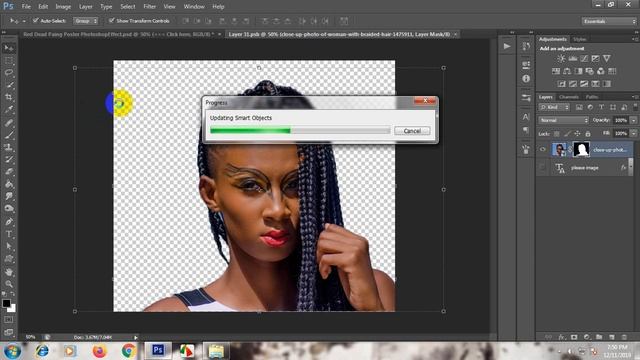The width and height of the screenshot is (640, 360).
Task: Open the layer Kind filter dropdown
Action: [554, 107]
